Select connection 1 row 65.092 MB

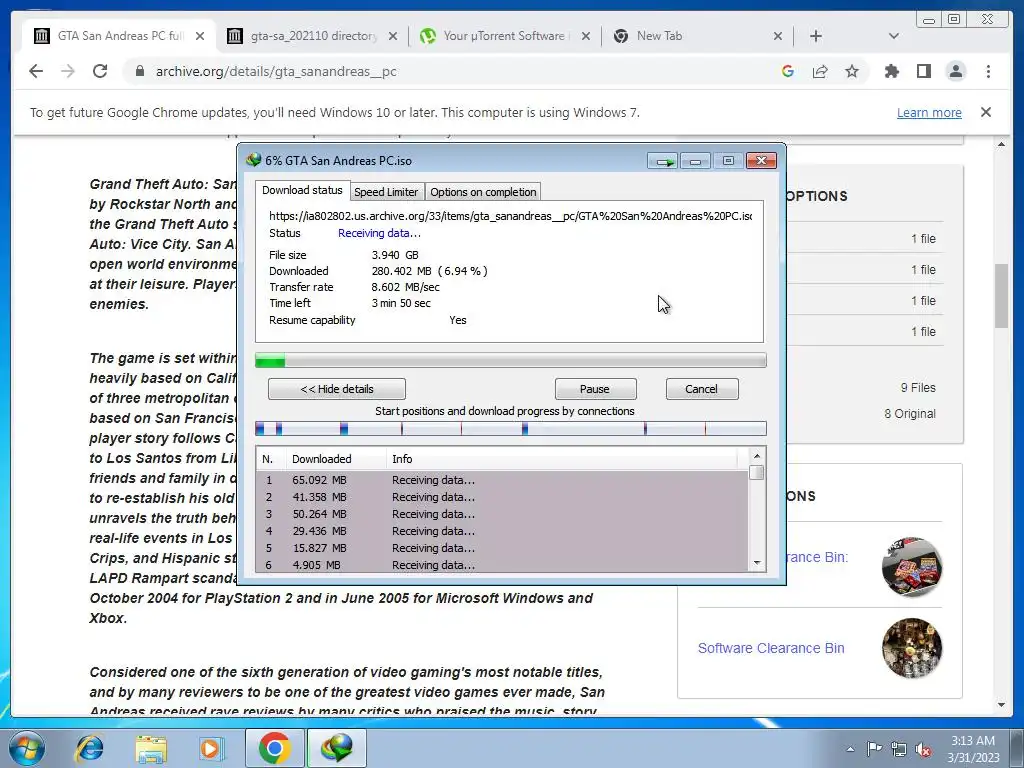pos(502,480)
